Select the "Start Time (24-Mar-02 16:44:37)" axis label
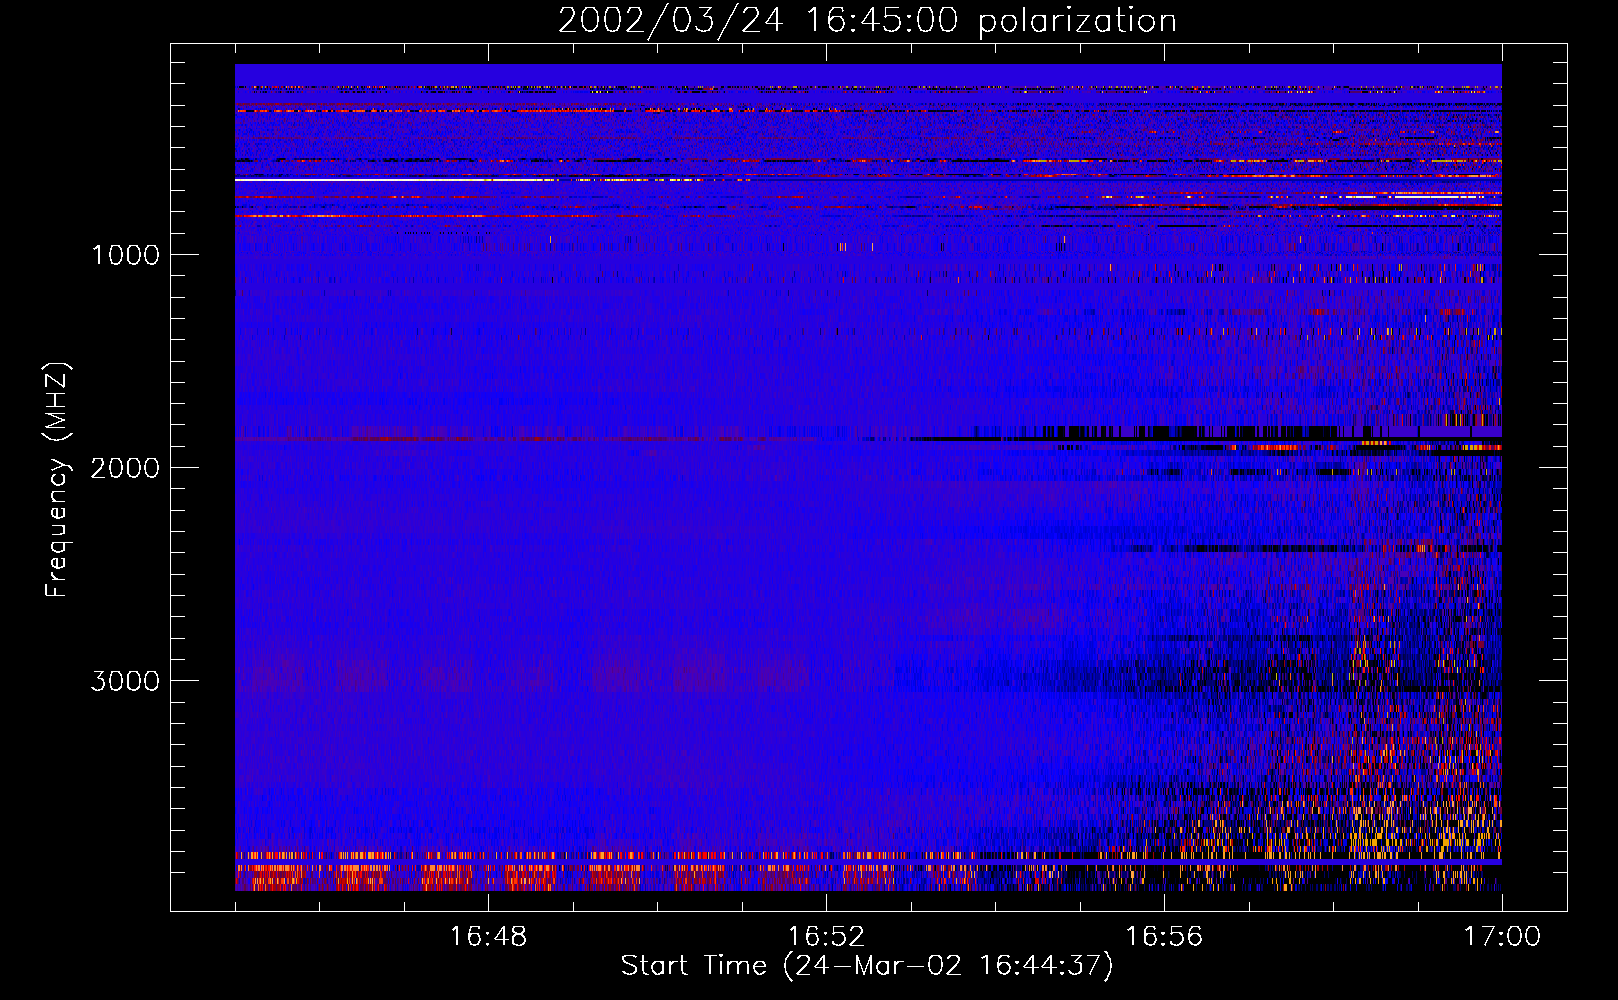 pyautogui.click(x=867, y=966)
